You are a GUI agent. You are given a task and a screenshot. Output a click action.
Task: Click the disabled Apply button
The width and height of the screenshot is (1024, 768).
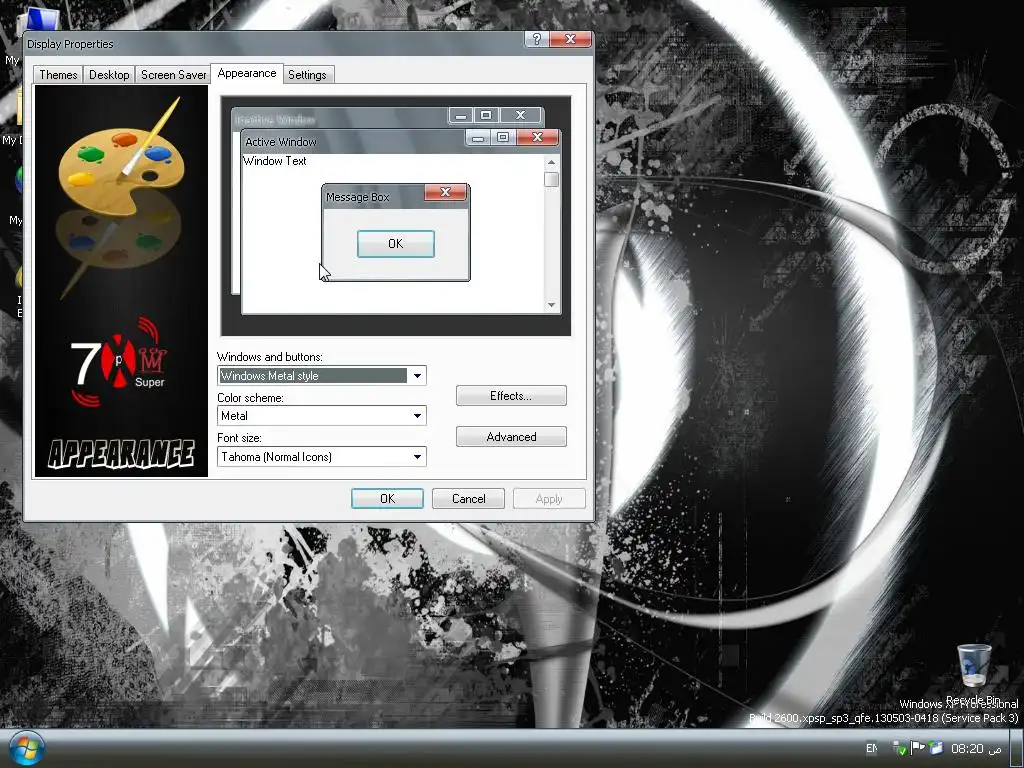[549, 498]
